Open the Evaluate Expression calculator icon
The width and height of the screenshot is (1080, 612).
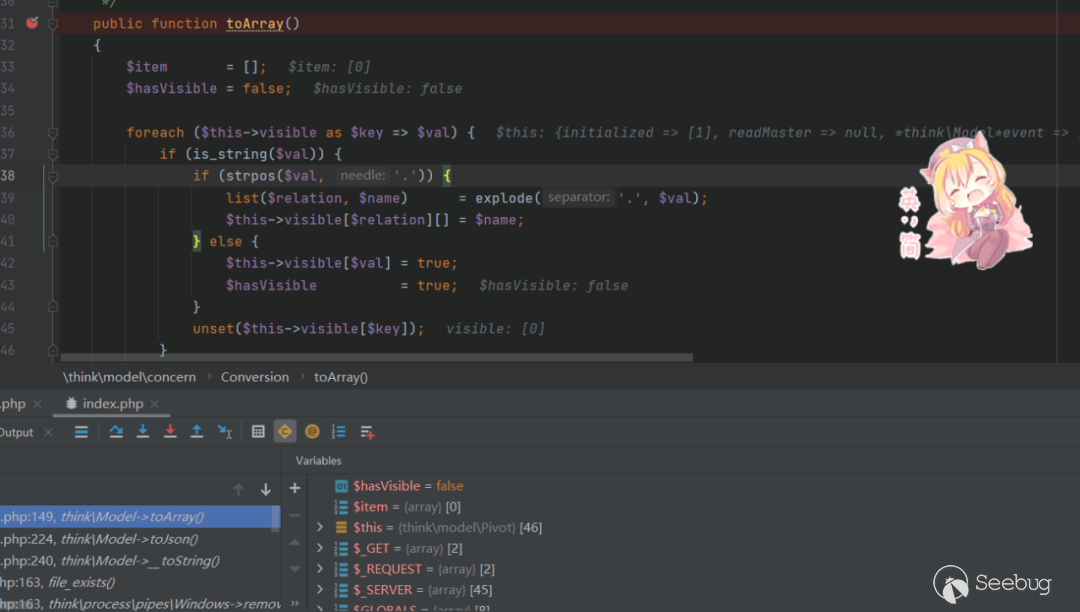coord(258,432)
